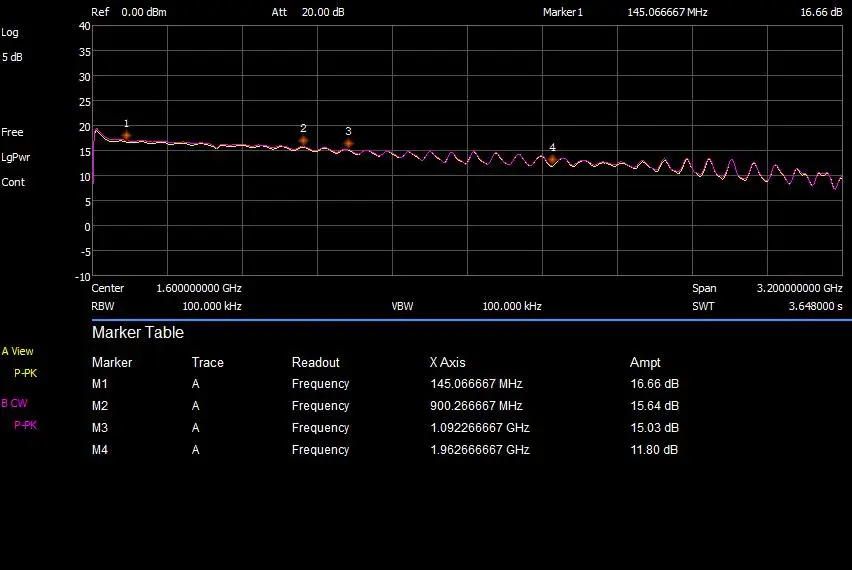
Task: Click 1.092266667 GHz in the X Axis column
Action: 480,428
